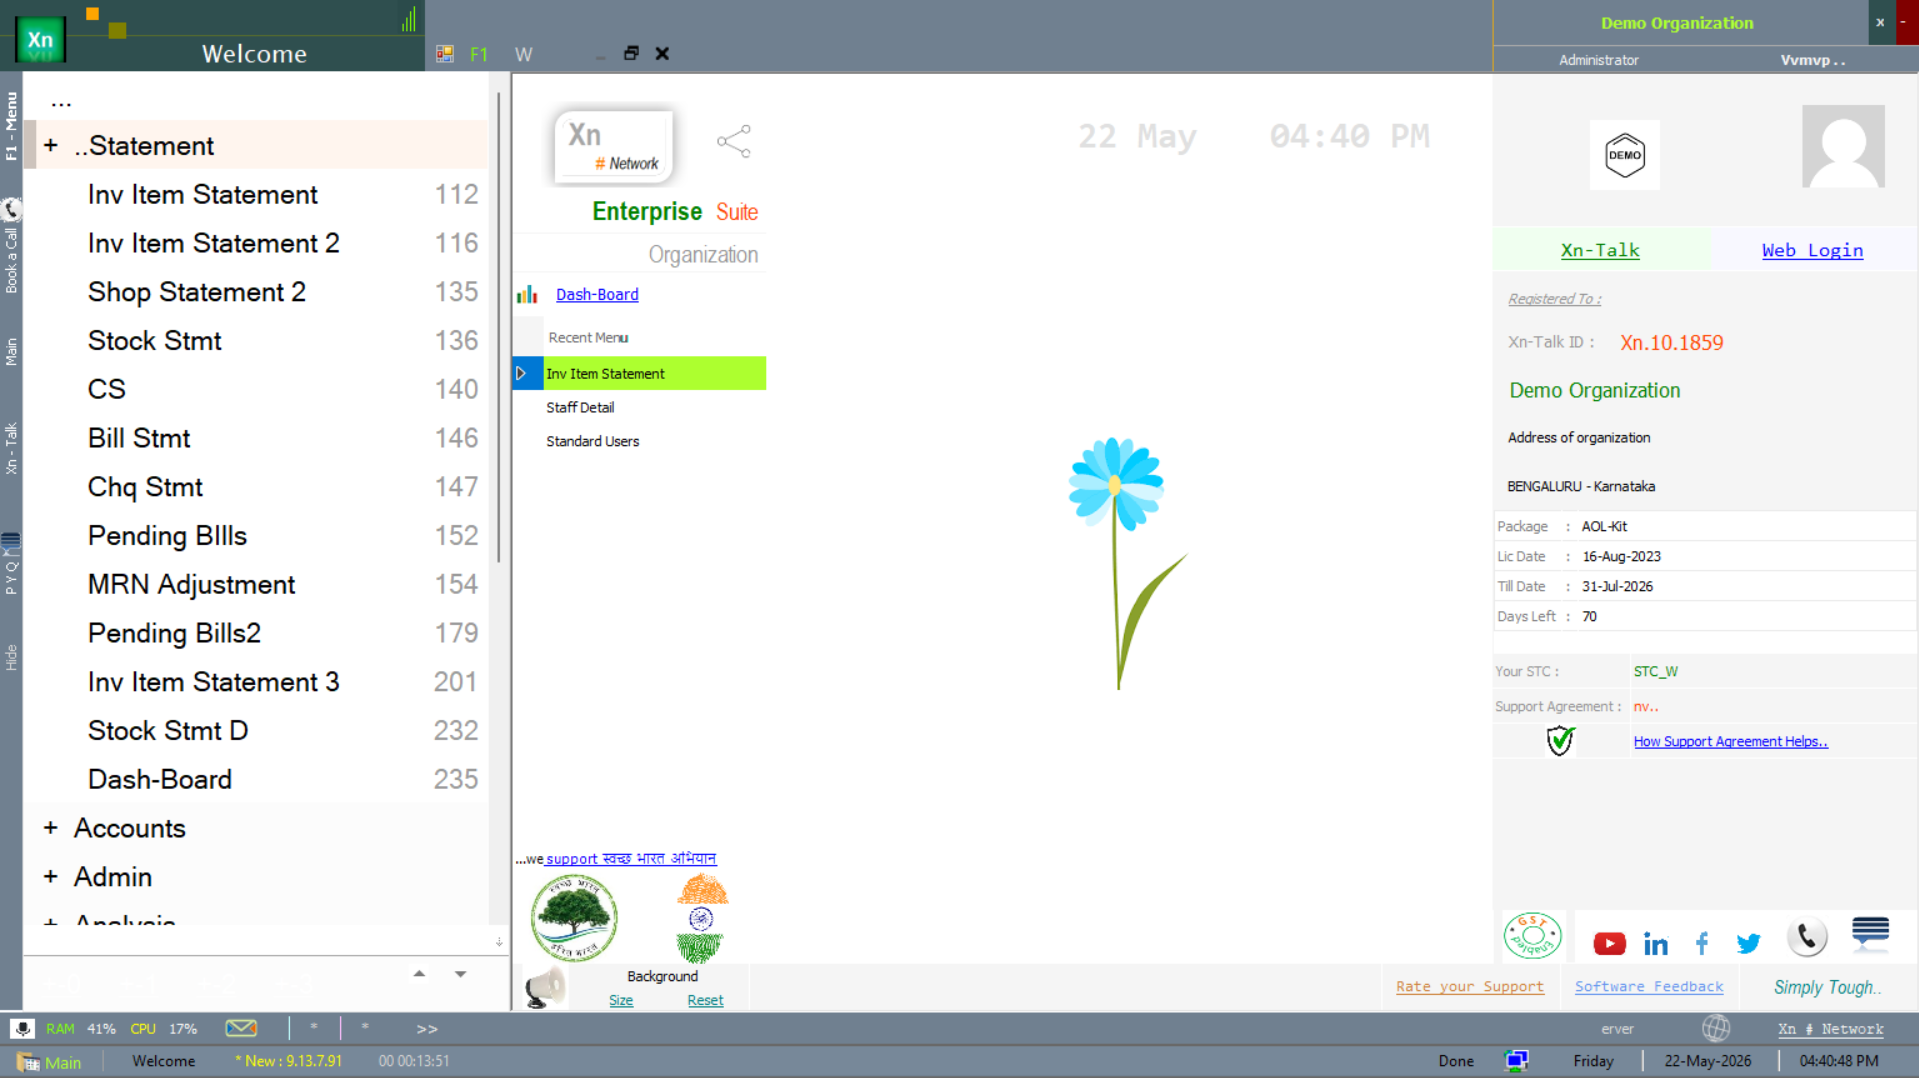The height and width of the screenshot is (1078, 1919).
Task: Click the colored grid icon beside F1
Action: [445, 54]
